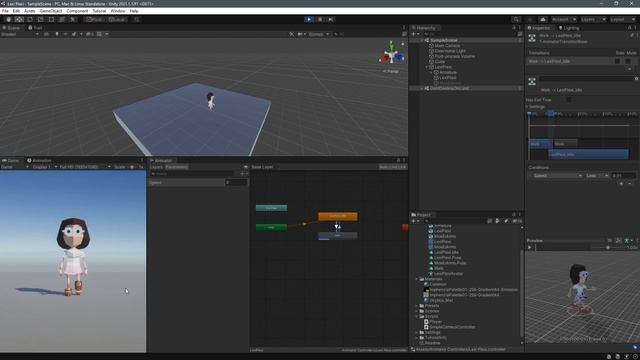Adjust the preview speed slider
Image resolution: width=640 pixels, height=360 pixels.
[608, 247]
